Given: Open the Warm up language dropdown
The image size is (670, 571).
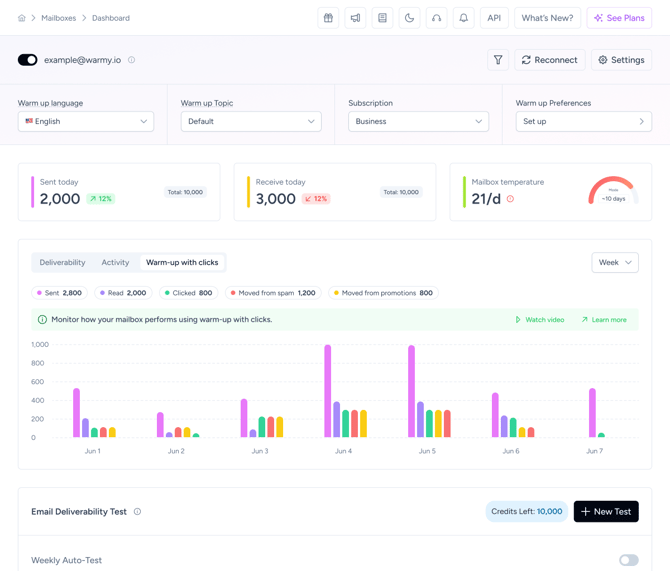Looking at the screenshot, I should point(86,121).
